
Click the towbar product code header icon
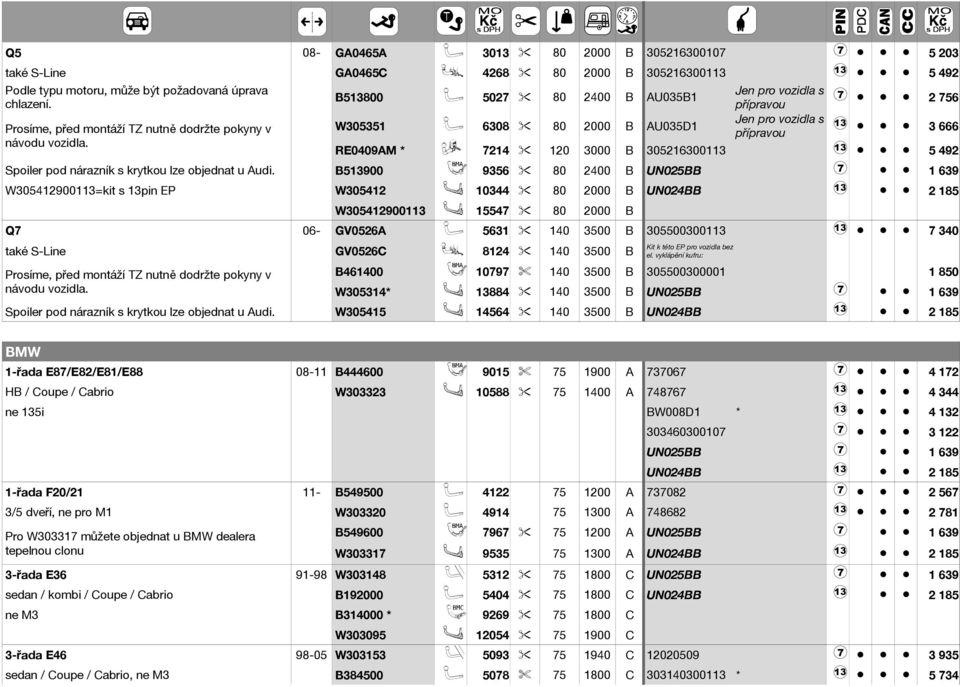[384, 21]
